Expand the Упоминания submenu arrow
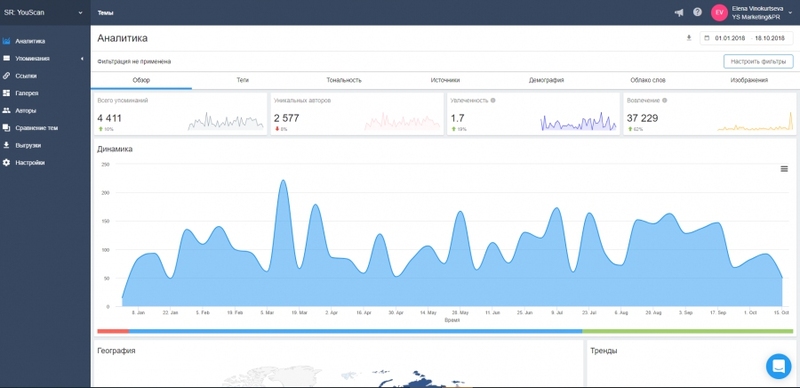This screenshot has width=800, height=388. (82, 59)
